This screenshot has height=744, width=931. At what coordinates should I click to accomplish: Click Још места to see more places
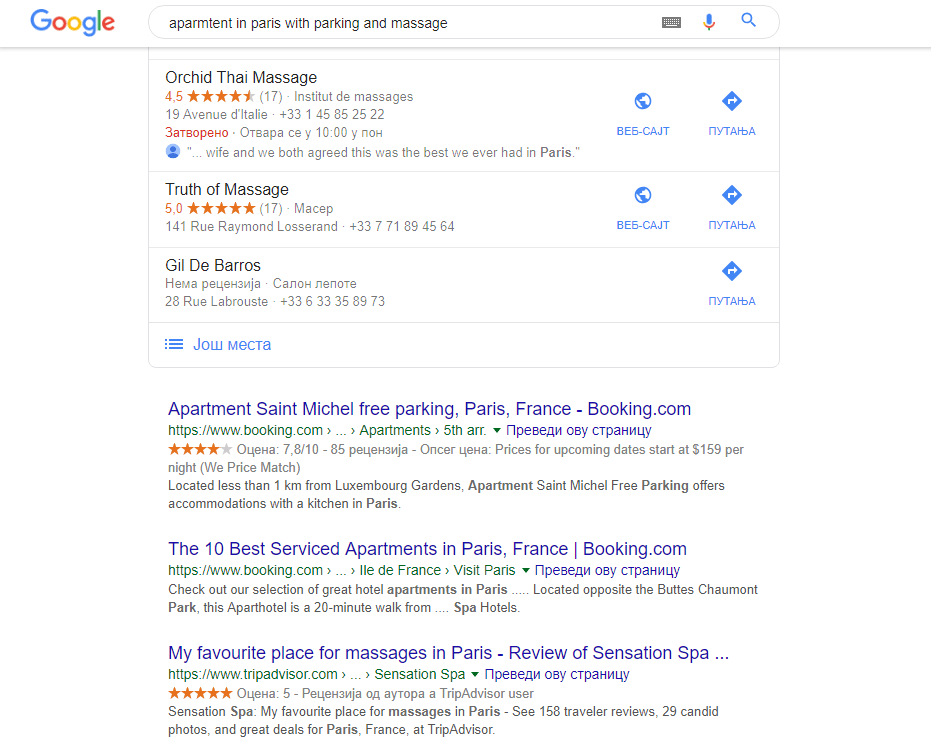tap(232, 344)
